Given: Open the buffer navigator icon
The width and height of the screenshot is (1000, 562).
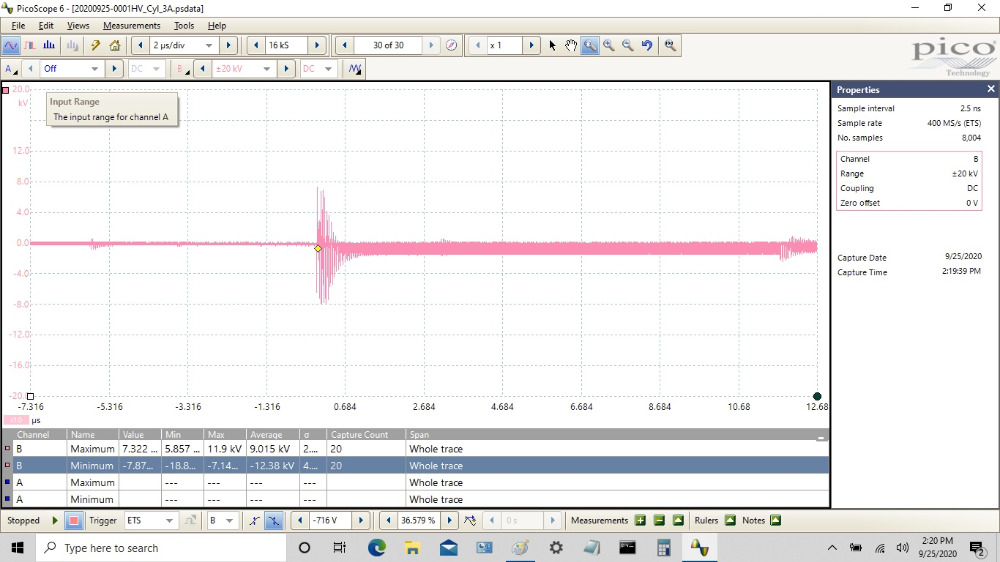Looking at the screenshot, I should (x=451, y=45).
